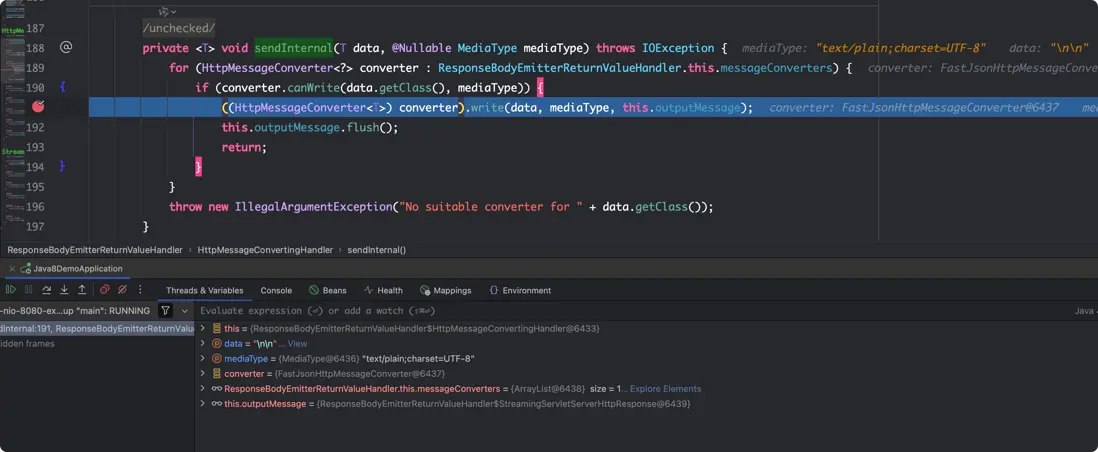The height and width of the screenshot is (452, 1098).
Task: Click the Pause Program icon
Action: click(x=29, y=289)
